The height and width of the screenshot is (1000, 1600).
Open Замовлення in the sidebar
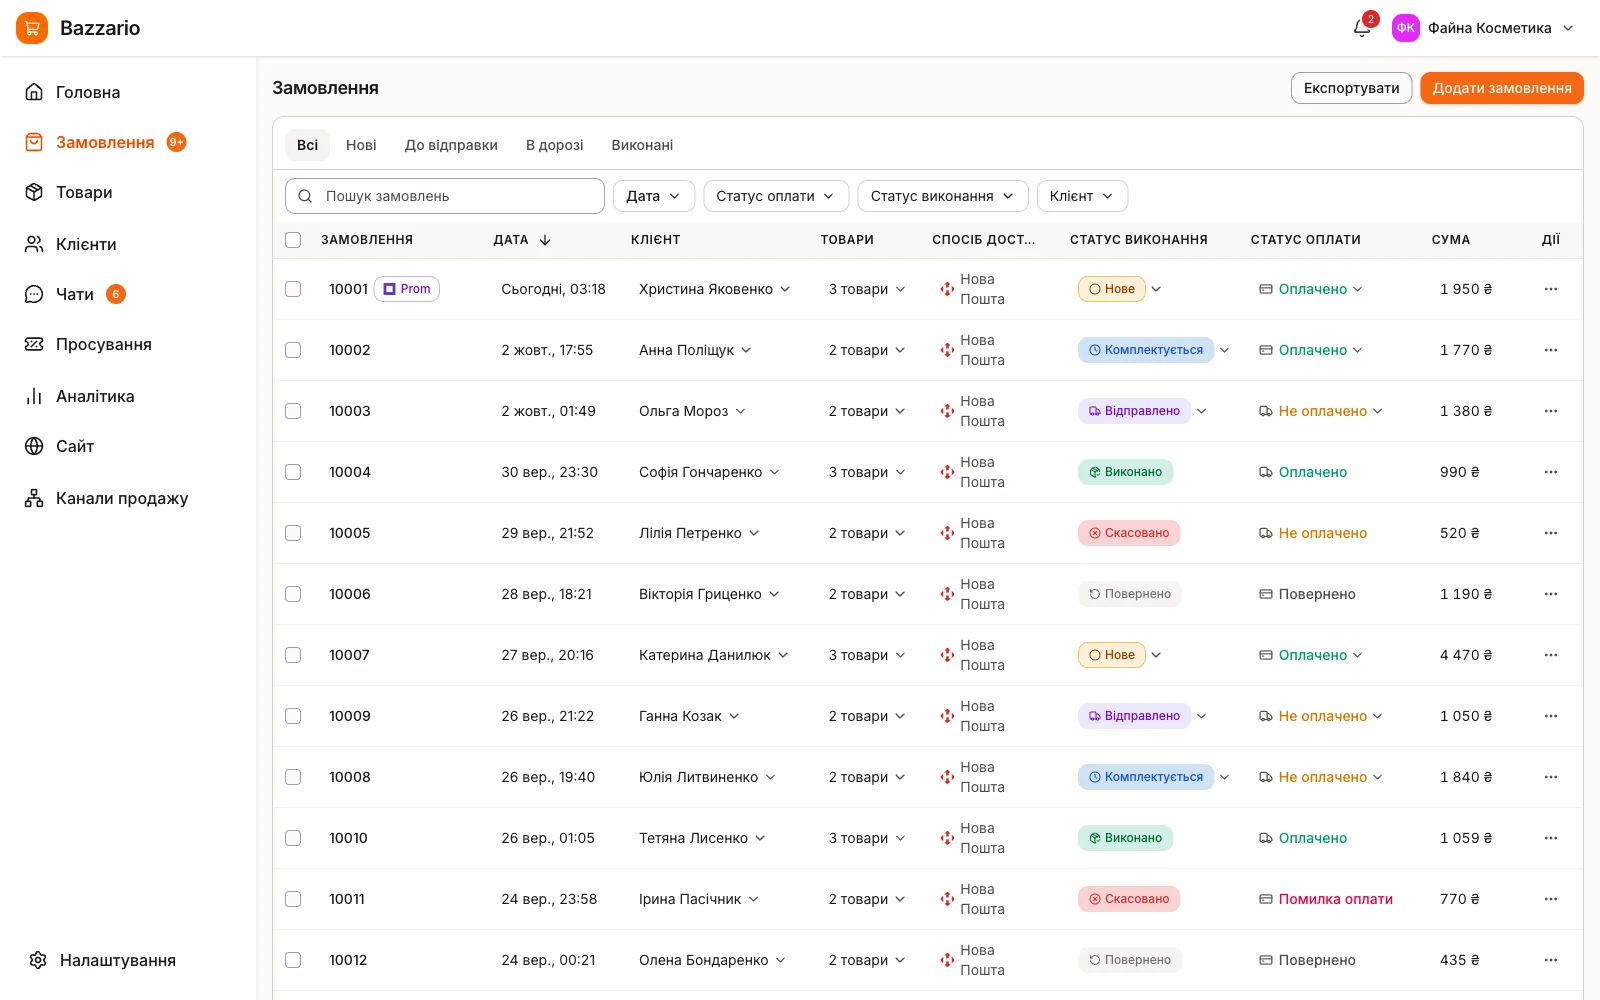[x=105, y=142]
